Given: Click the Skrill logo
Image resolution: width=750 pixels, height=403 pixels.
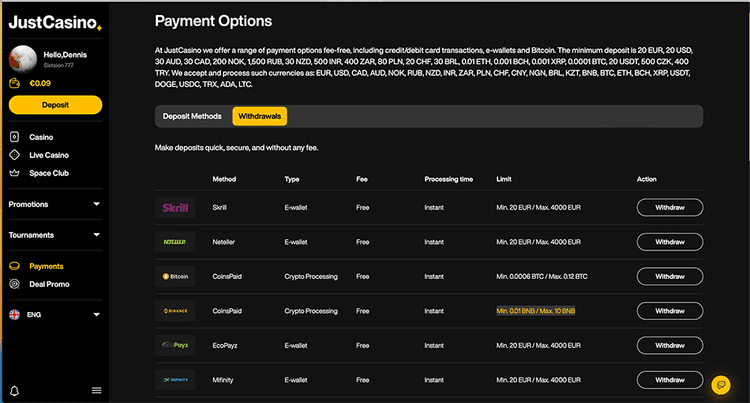Looking at the screenshot, I should point(175,207).
